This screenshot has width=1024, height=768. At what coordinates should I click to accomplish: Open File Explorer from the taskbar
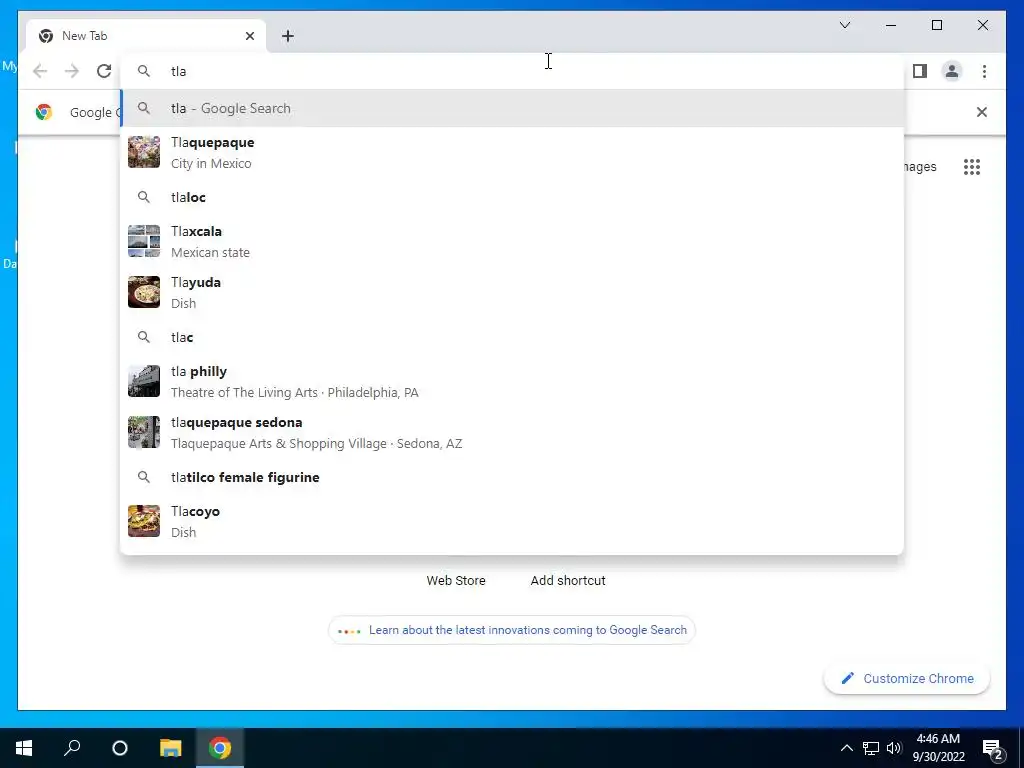coord(170,748)
